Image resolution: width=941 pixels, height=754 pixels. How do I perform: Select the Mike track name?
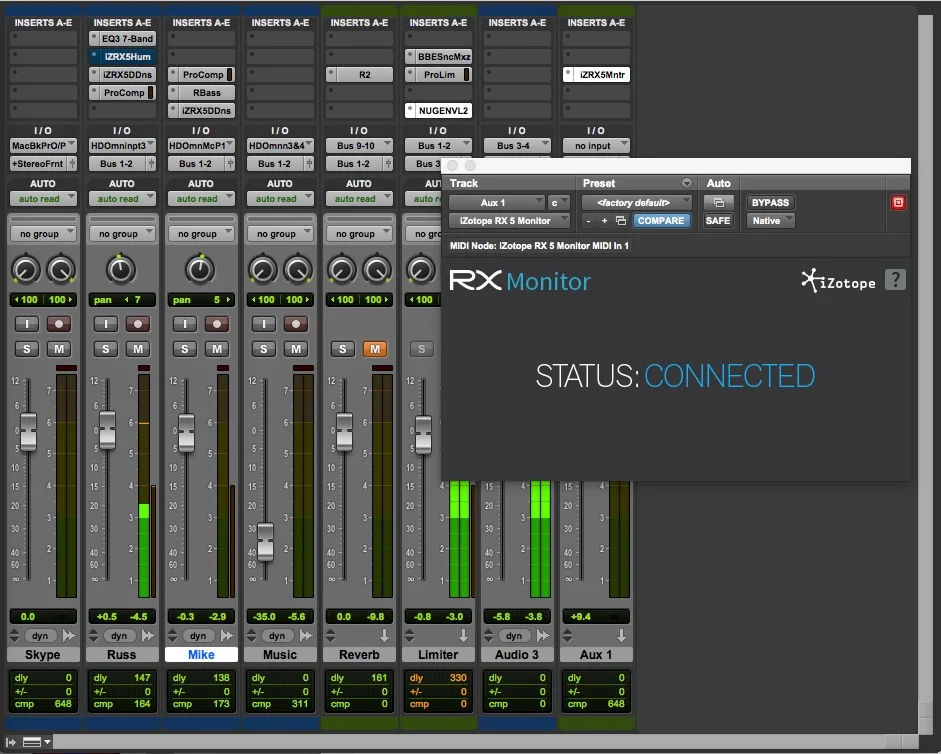point(201,654)
